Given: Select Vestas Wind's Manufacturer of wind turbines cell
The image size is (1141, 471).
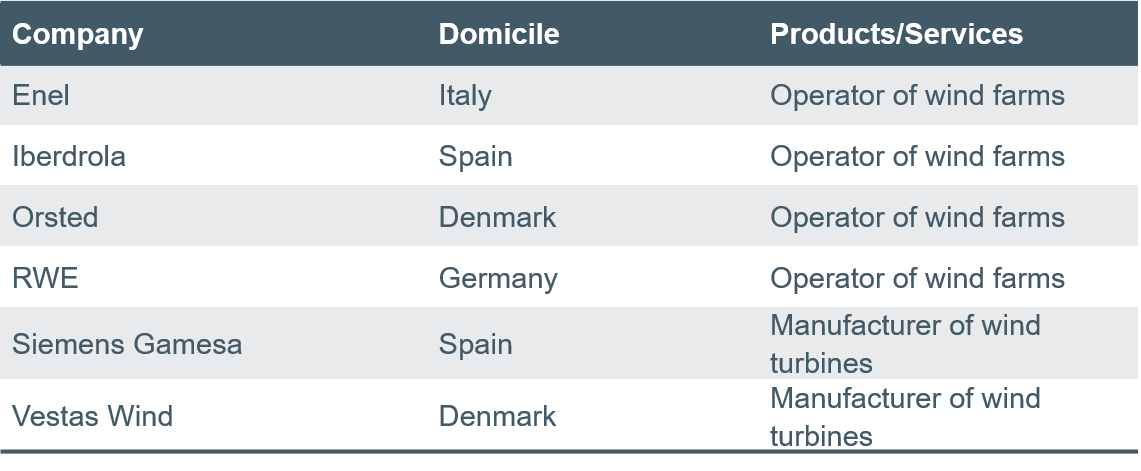Looking at the screenshot, I should pyautogui.click(x=905, y=416).
